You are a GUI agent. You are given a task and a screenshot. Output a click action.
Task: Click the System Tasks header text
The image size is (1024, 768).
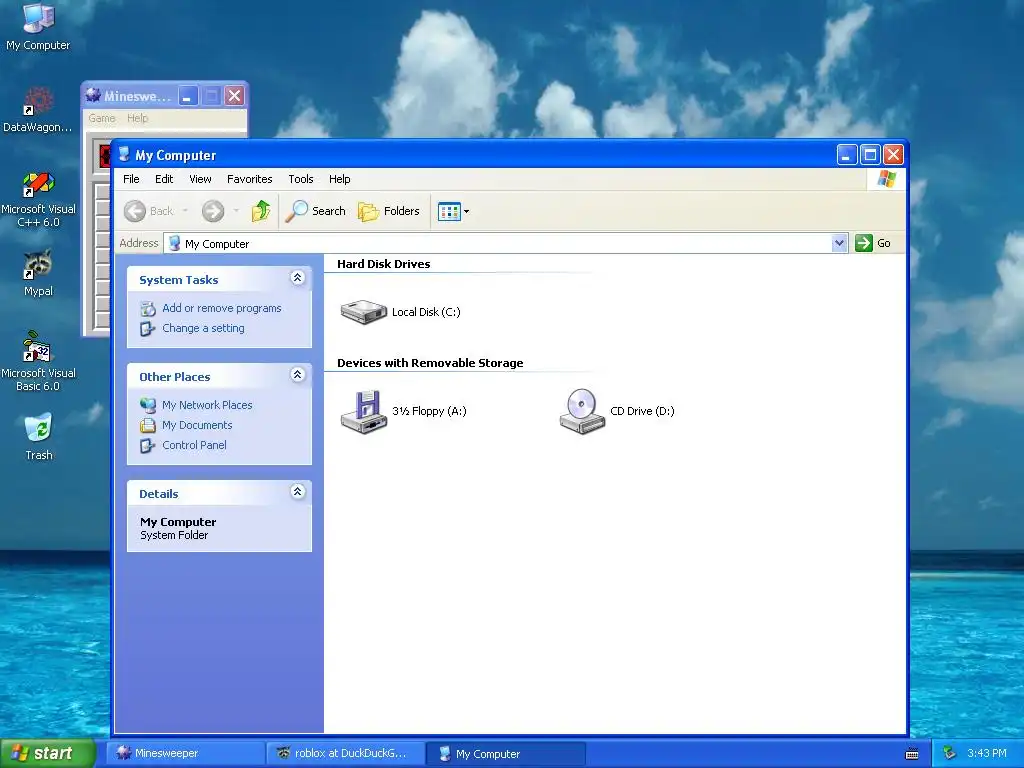pos(178,280)
